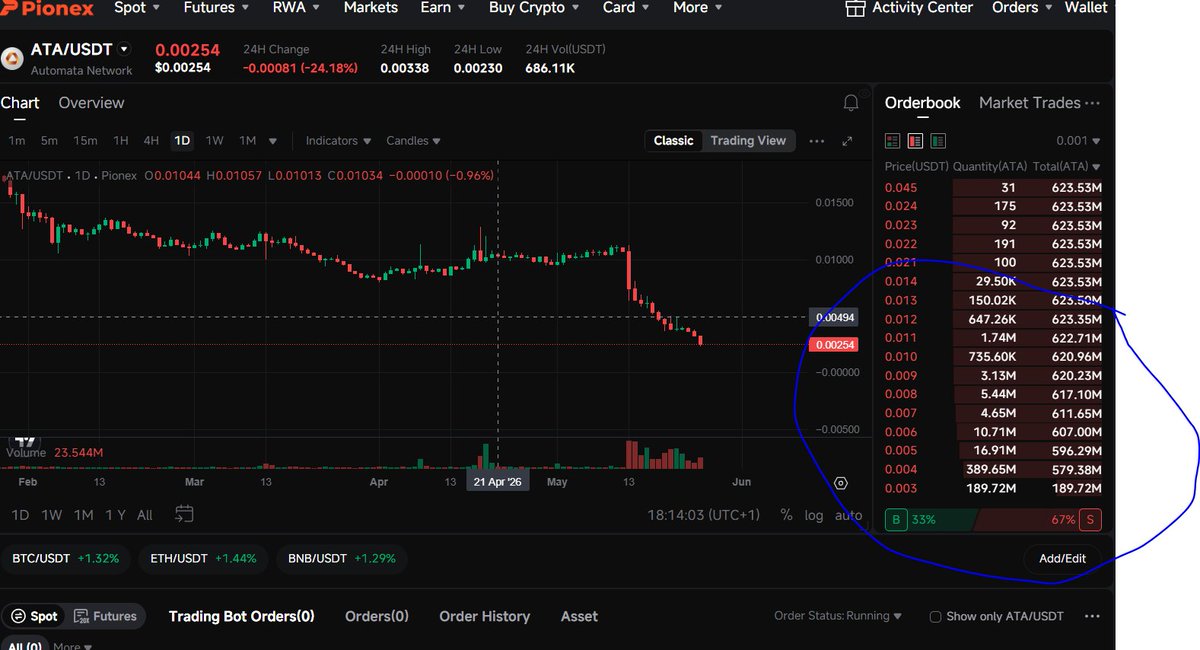Open the orderbook panel three-dot menu
The height and width of the screenshot is (650, 1200).
pyautogui.click(x=1092, y=103)
